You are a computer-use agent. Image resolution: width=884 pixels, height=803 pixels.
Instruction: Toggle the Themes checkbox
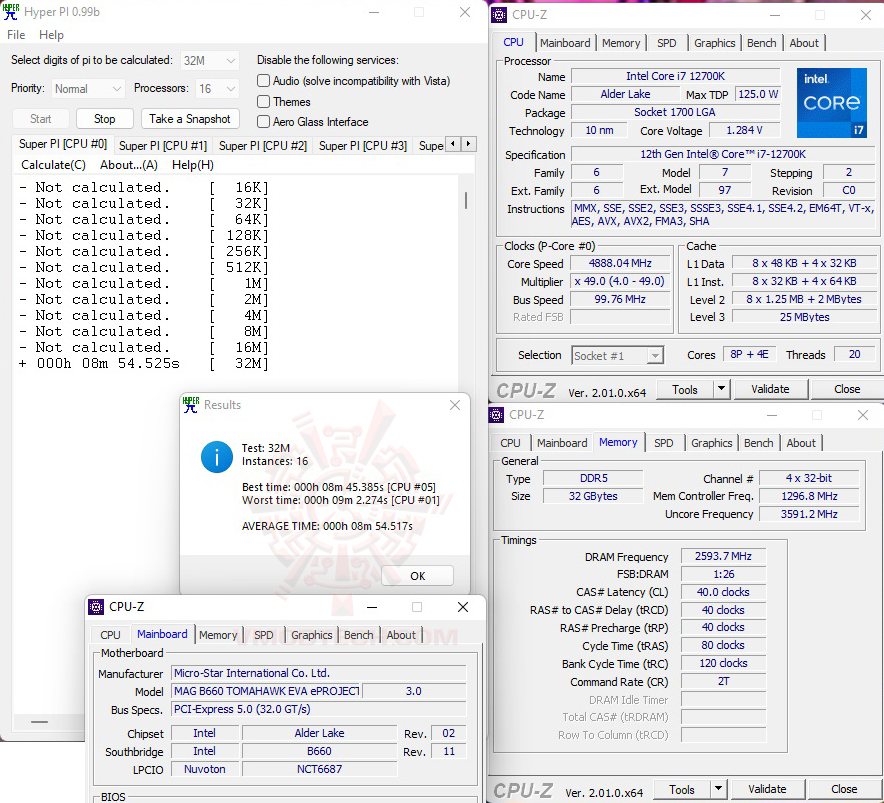tap(263, 102)
